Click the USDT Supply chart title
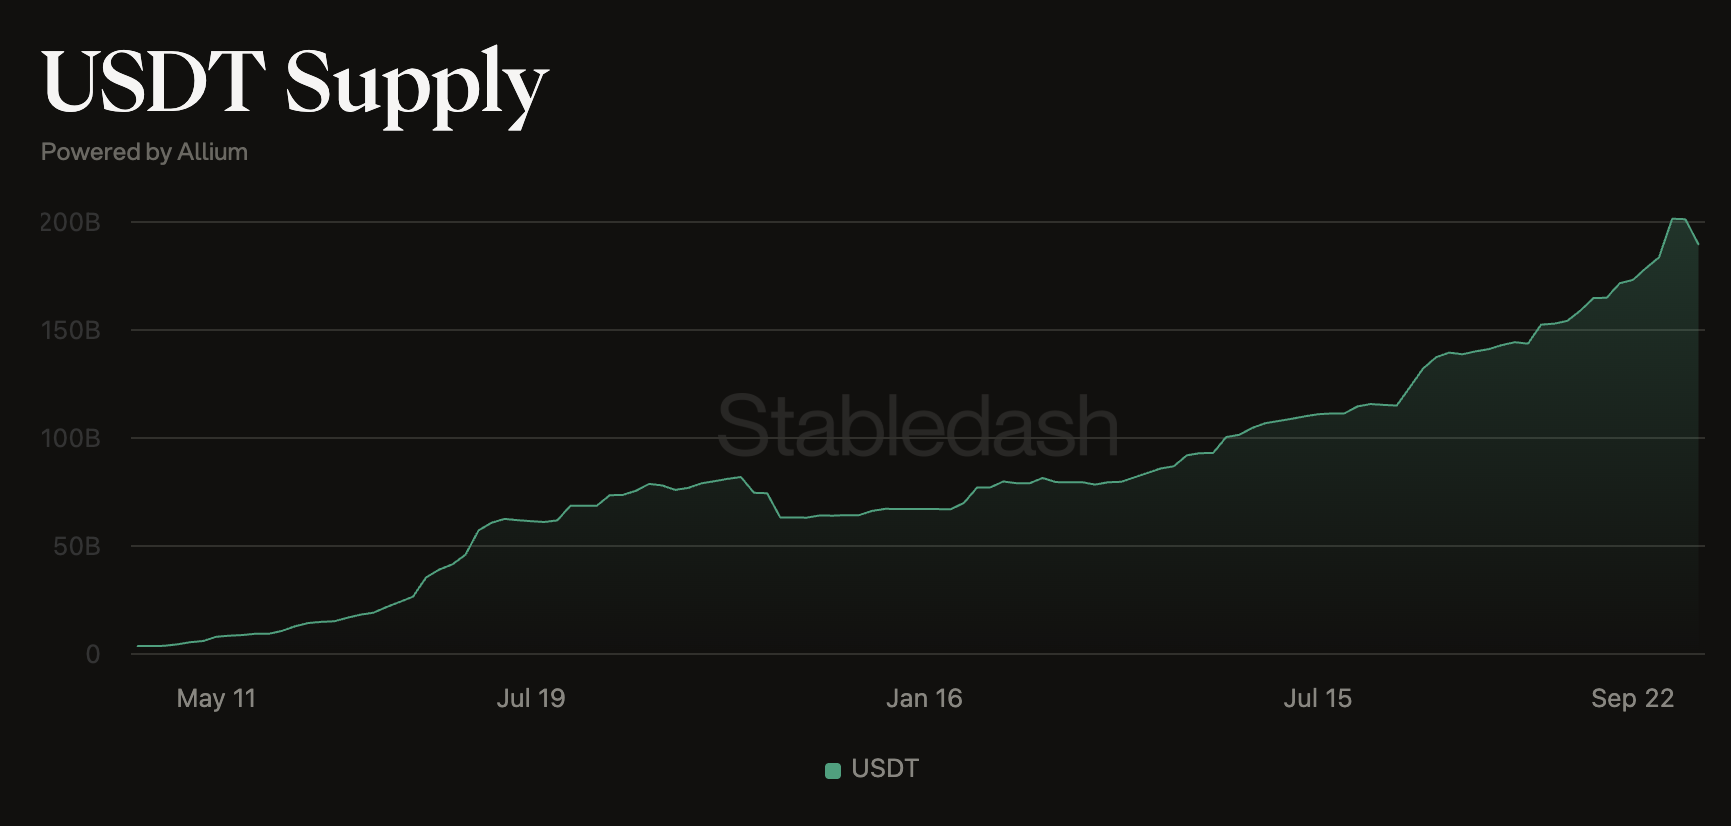The image size is (1731, 826). pyautogui.click(x=295, y=84)
